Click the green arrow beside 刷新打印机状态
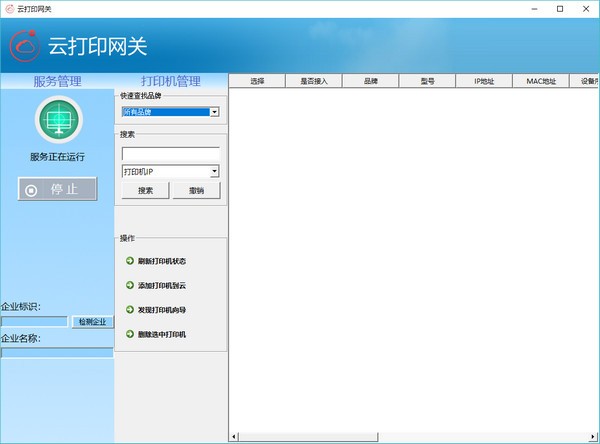 (x=130, y=261)
